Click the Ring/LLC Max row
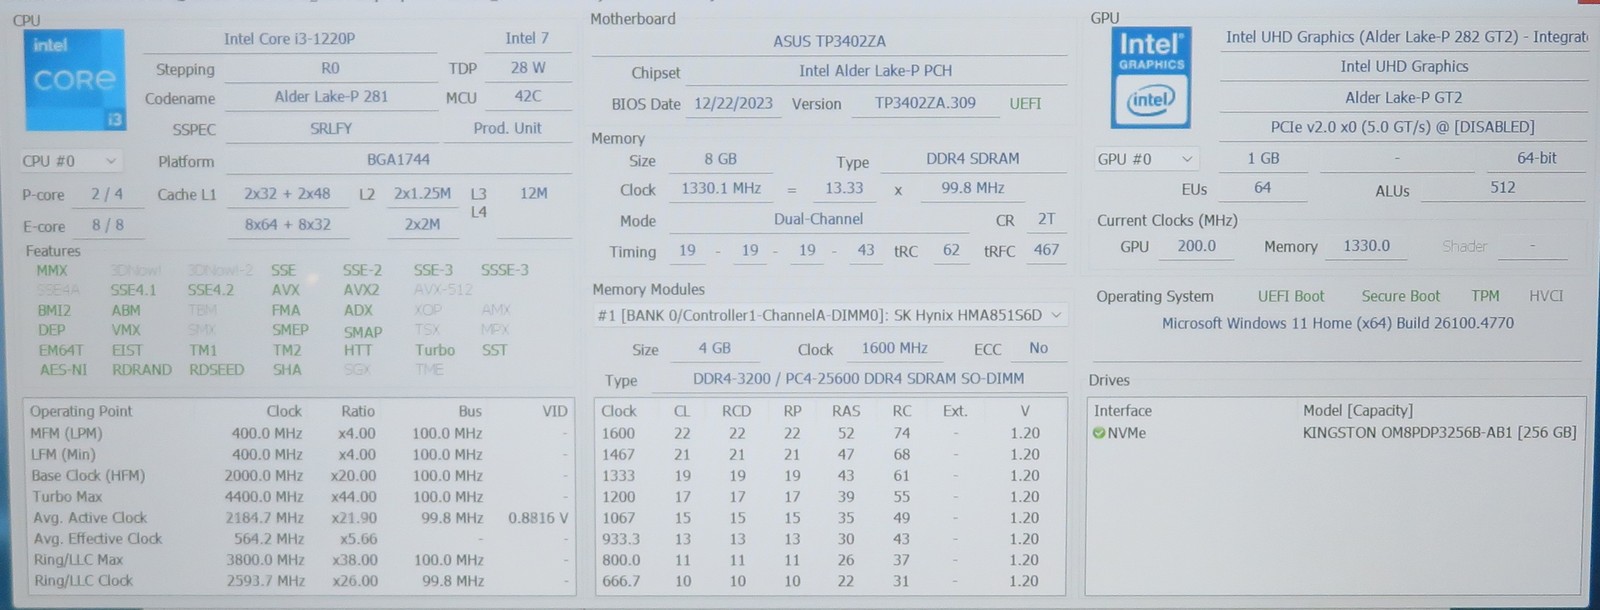1600x610 pixels. coord(299,560)
